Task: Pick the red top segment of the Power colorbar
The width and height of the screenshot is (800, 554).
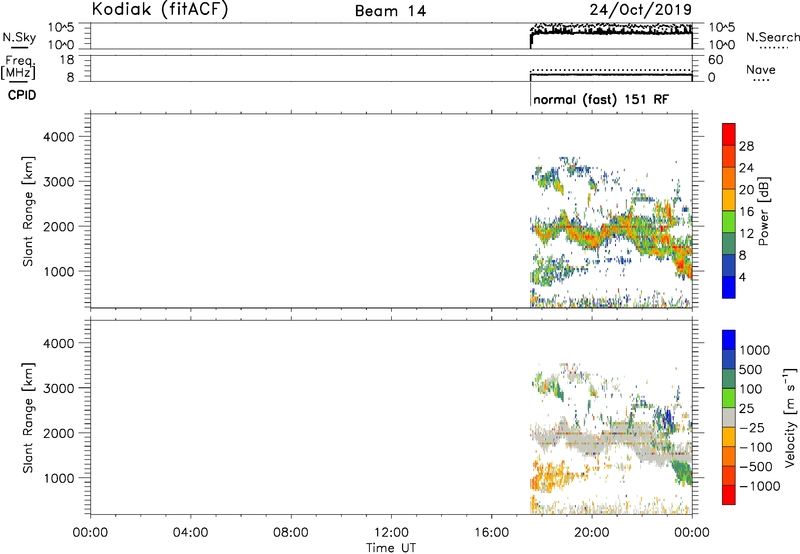Action: (x=729, y=135)
